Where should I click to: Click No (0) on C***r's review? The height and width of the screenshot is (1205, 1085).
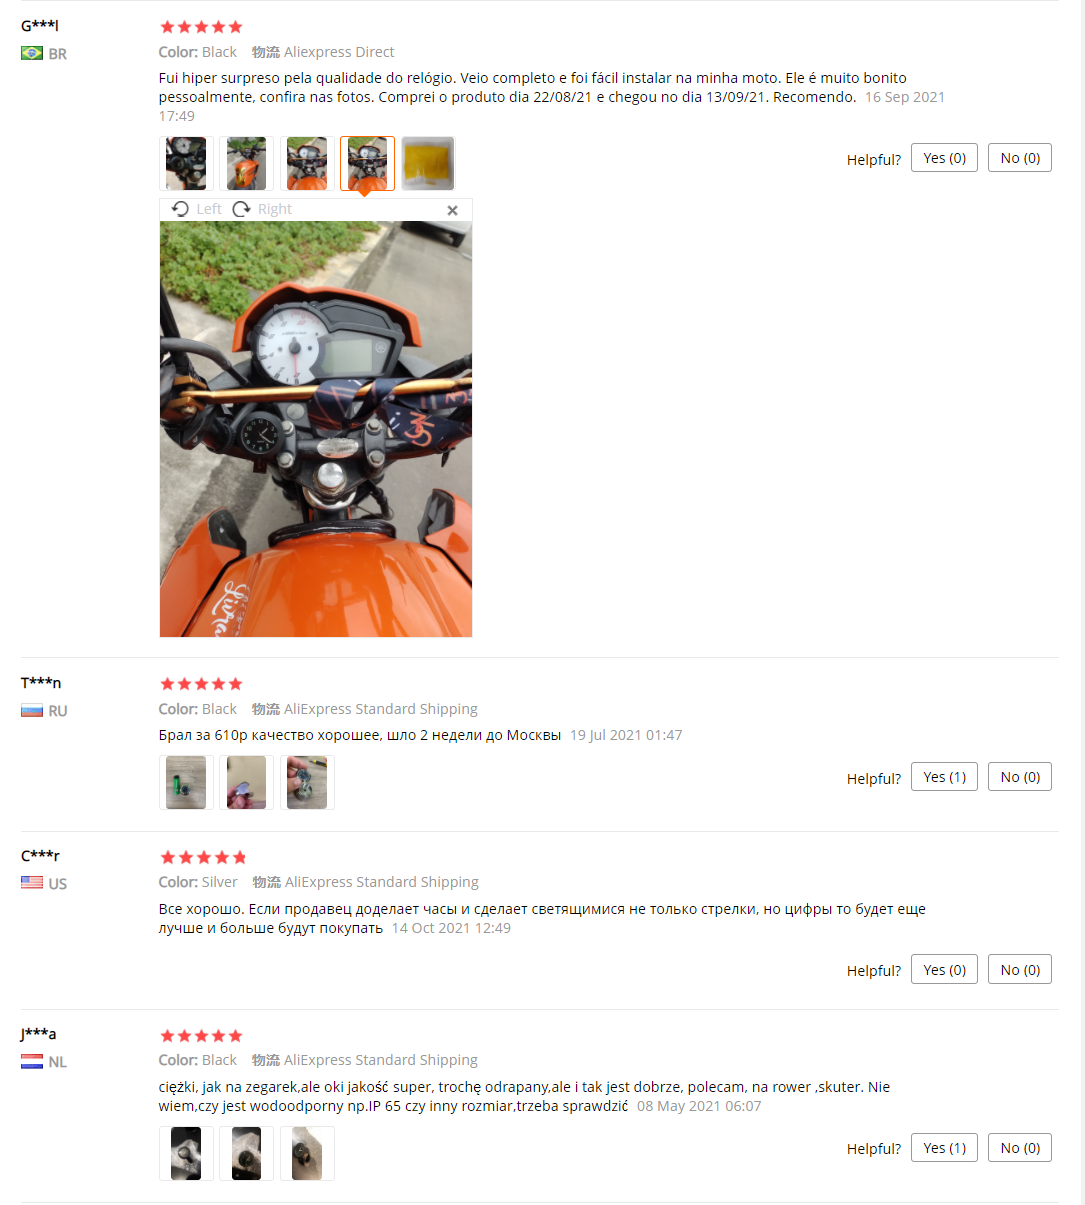point(1020,970)
